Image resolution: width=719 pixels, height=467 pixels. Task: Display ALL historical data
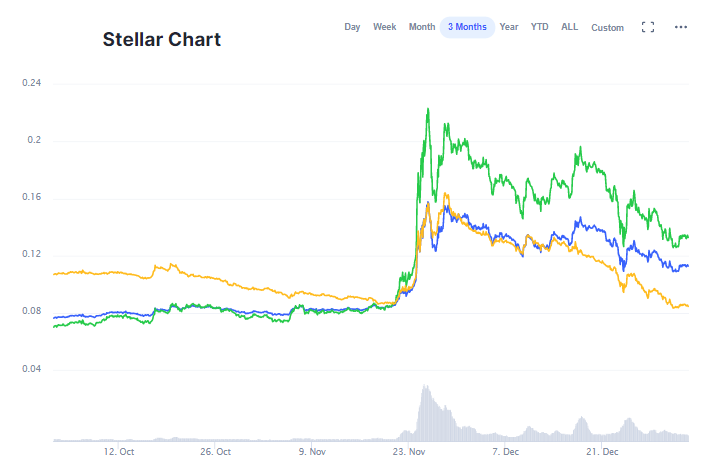pos(569,27)
